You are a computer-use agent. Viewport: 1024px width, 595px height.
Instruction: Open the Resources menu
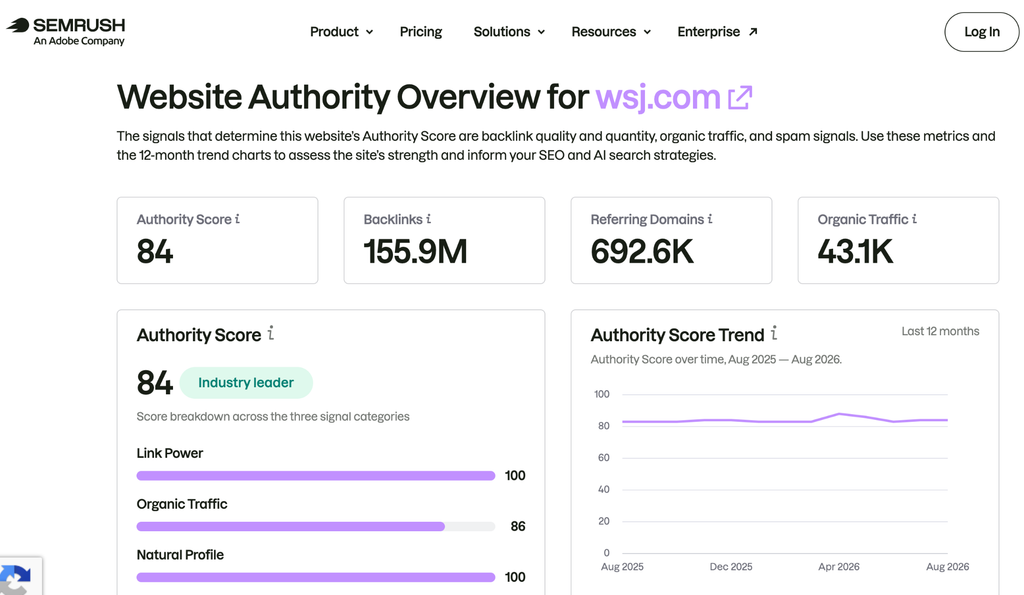click(611, 31)
